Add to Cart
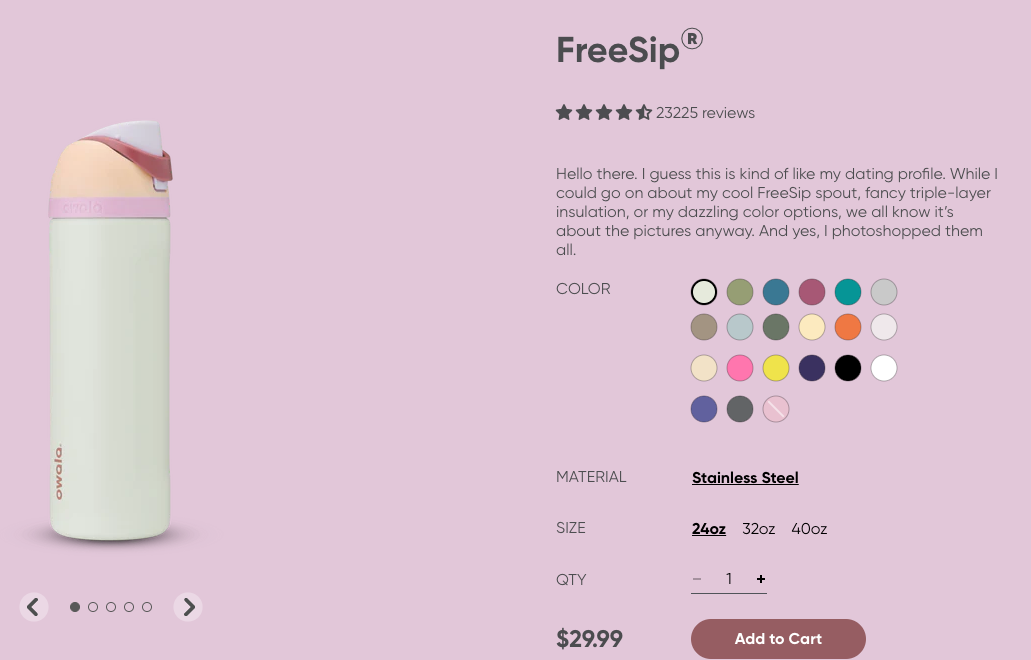Image resolution: width=1031 pixels, height=660 pixels. click(778, 639)
